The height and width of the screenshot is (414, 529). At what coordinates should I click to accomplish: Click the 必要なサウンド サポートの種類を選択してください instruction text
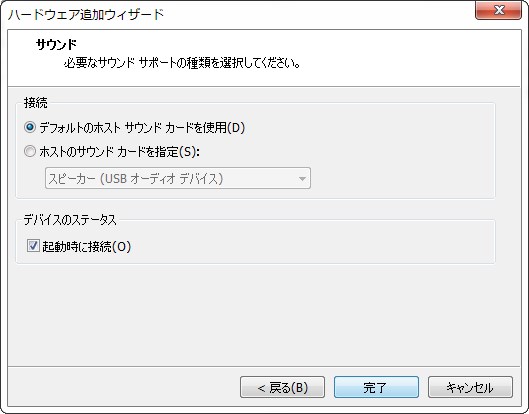(x=182, y=63)
